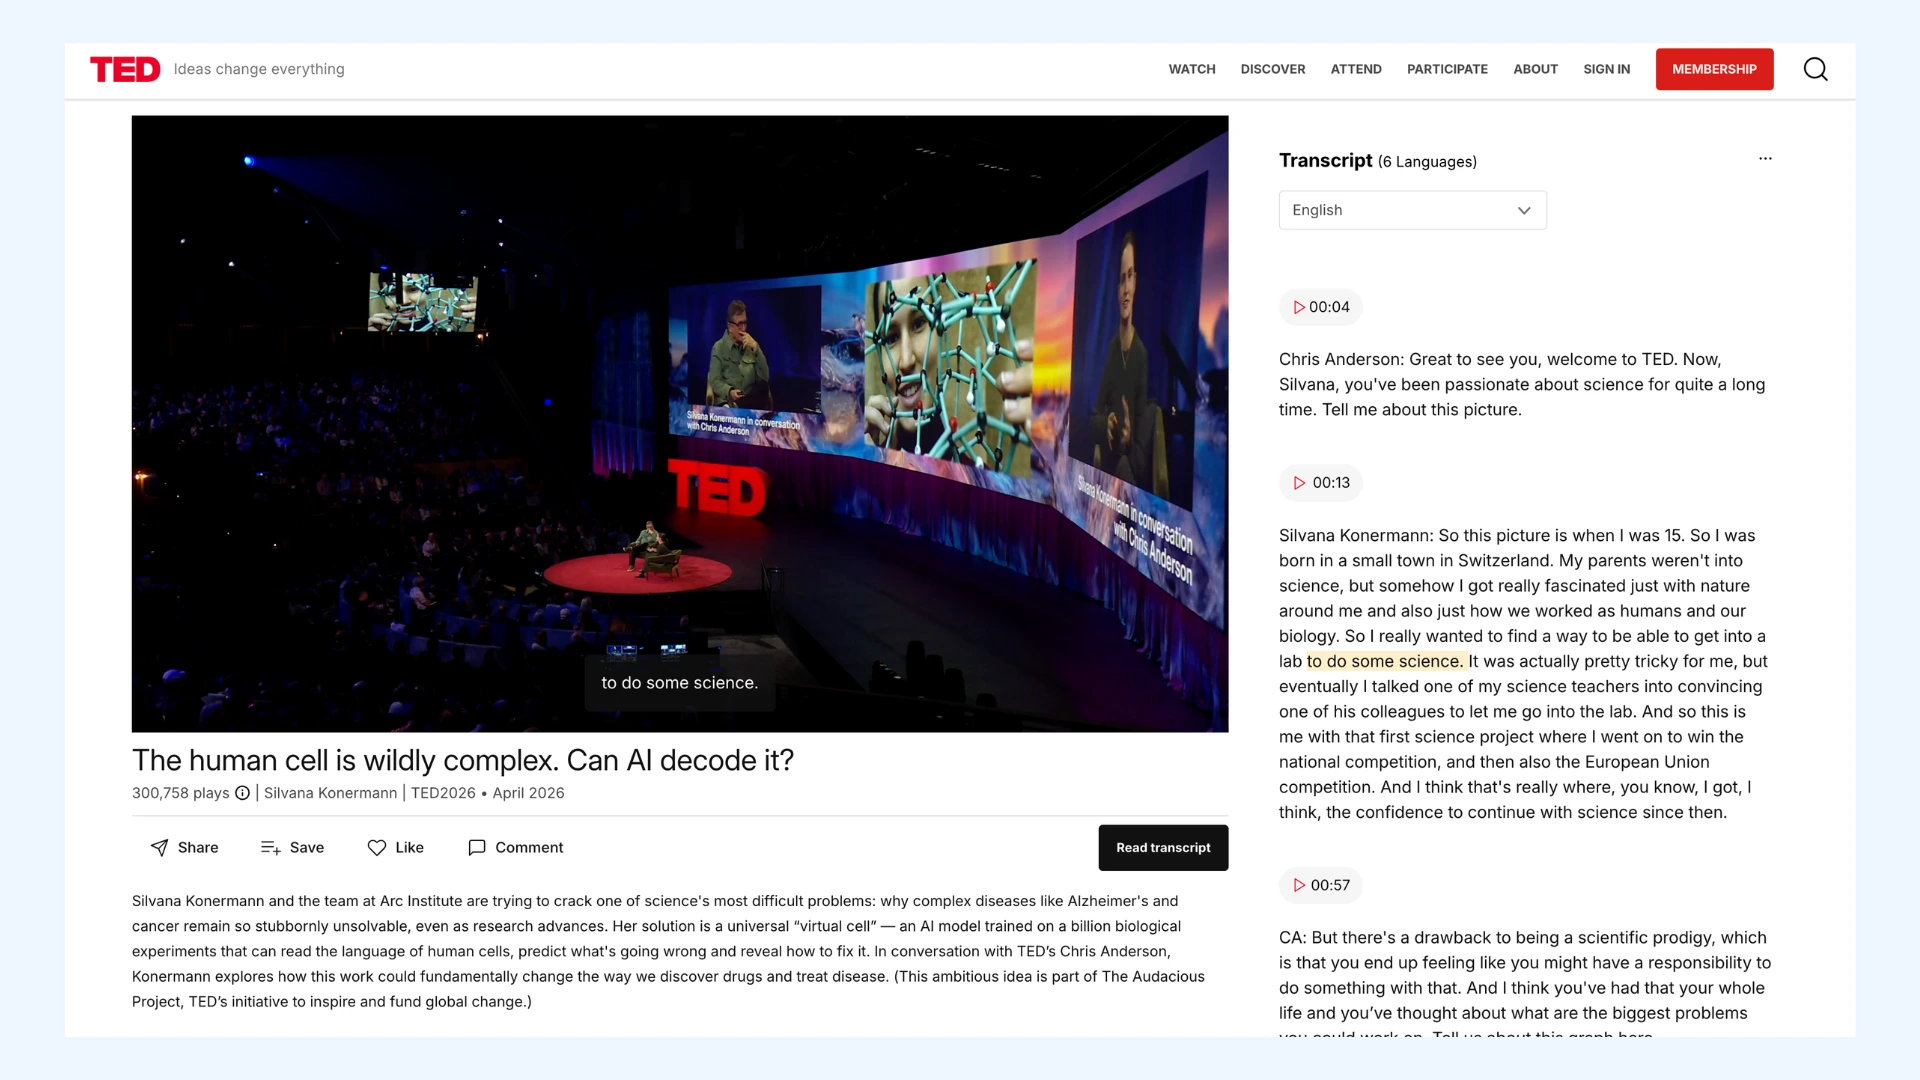Click the heart Like icon

pos(377,847)
